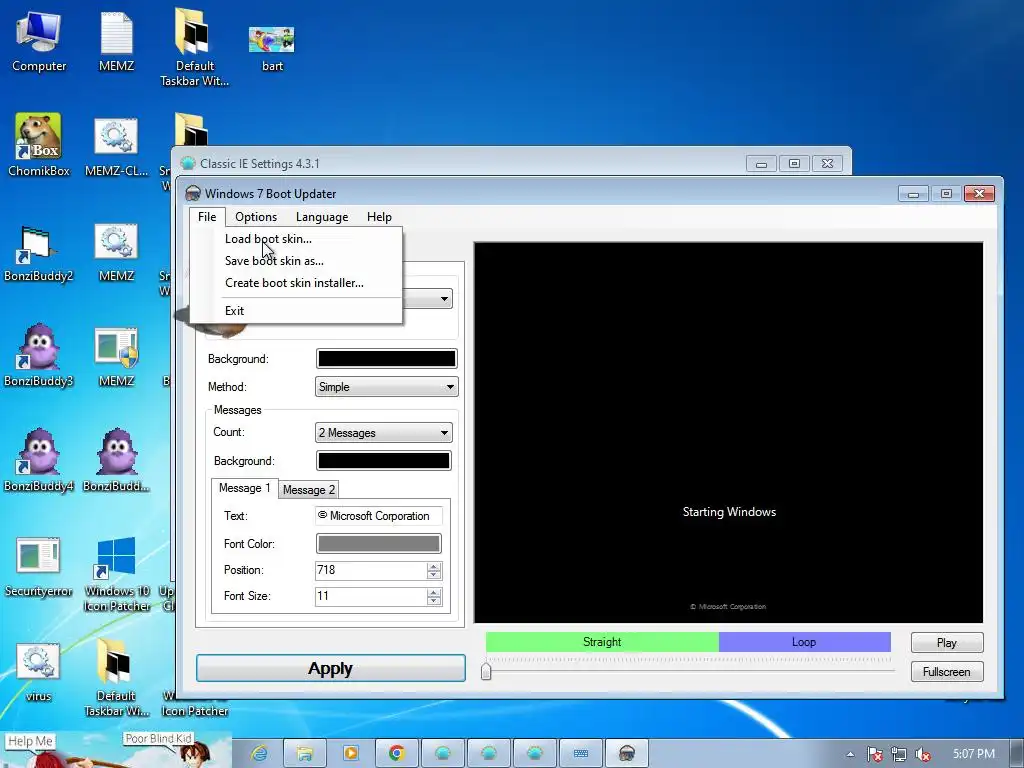Click the Play button
This screenshot has height=768, width=1024.
click(x=947, y=643)
